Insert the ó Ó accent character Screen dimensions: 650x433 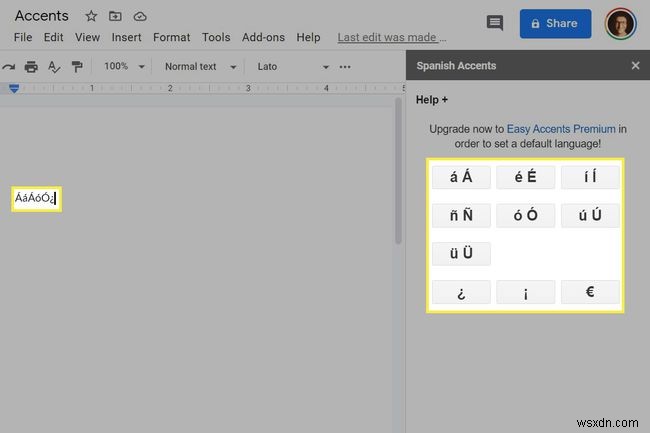[525, 215]
